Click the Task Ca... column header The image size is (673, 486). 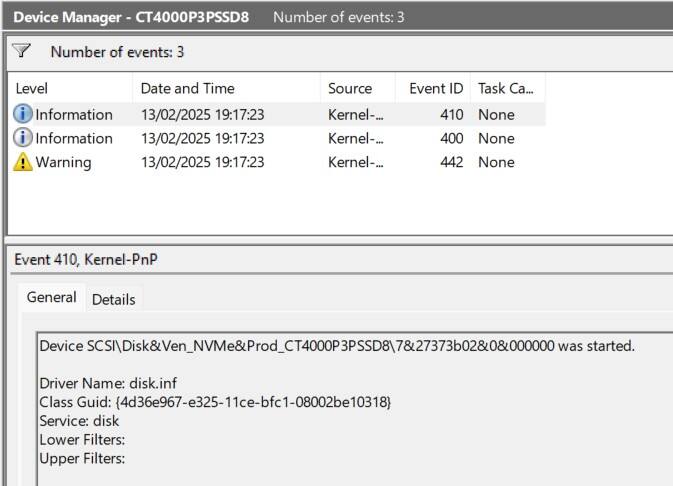point(508,88)
